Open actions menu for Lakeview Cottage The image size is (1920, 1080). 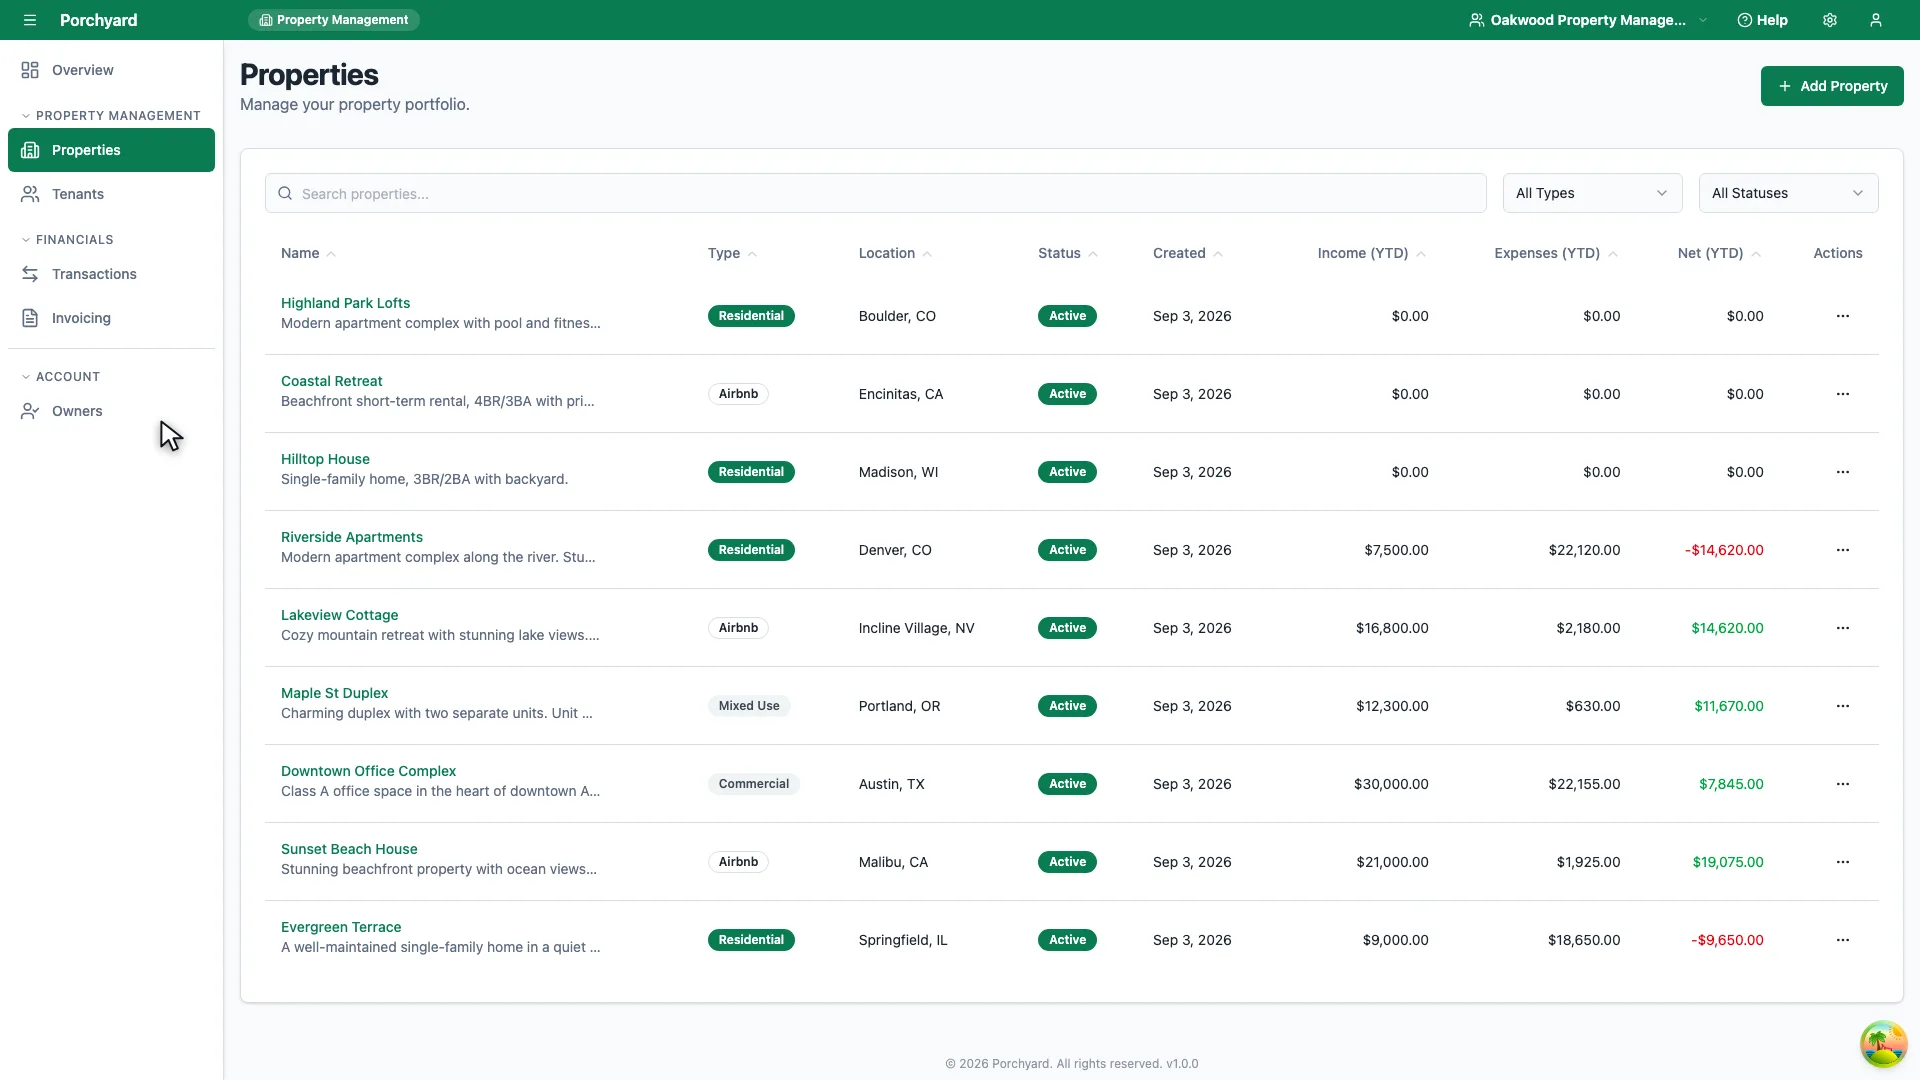click(1843, 628)
